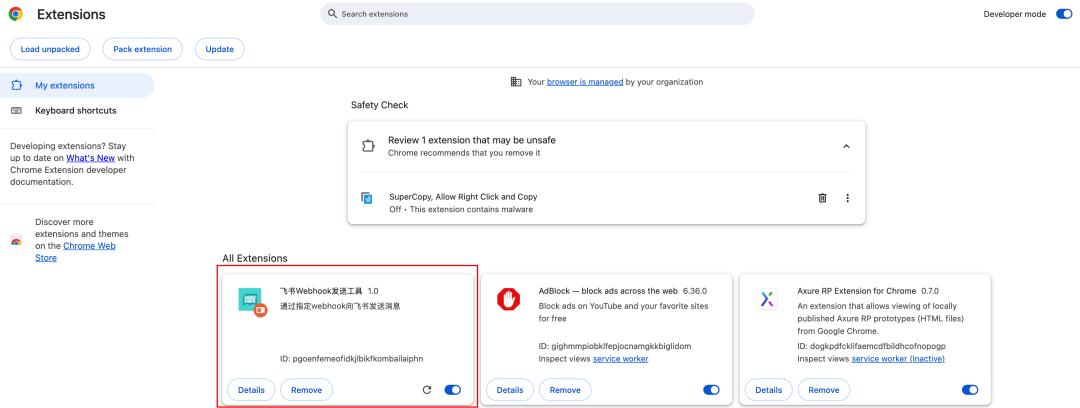Screen dimensions: 1080x408
Task: Click ID dogkpdfcklifaemcdfbildhcofnopogp text
Action: click(x=871, y=346)
